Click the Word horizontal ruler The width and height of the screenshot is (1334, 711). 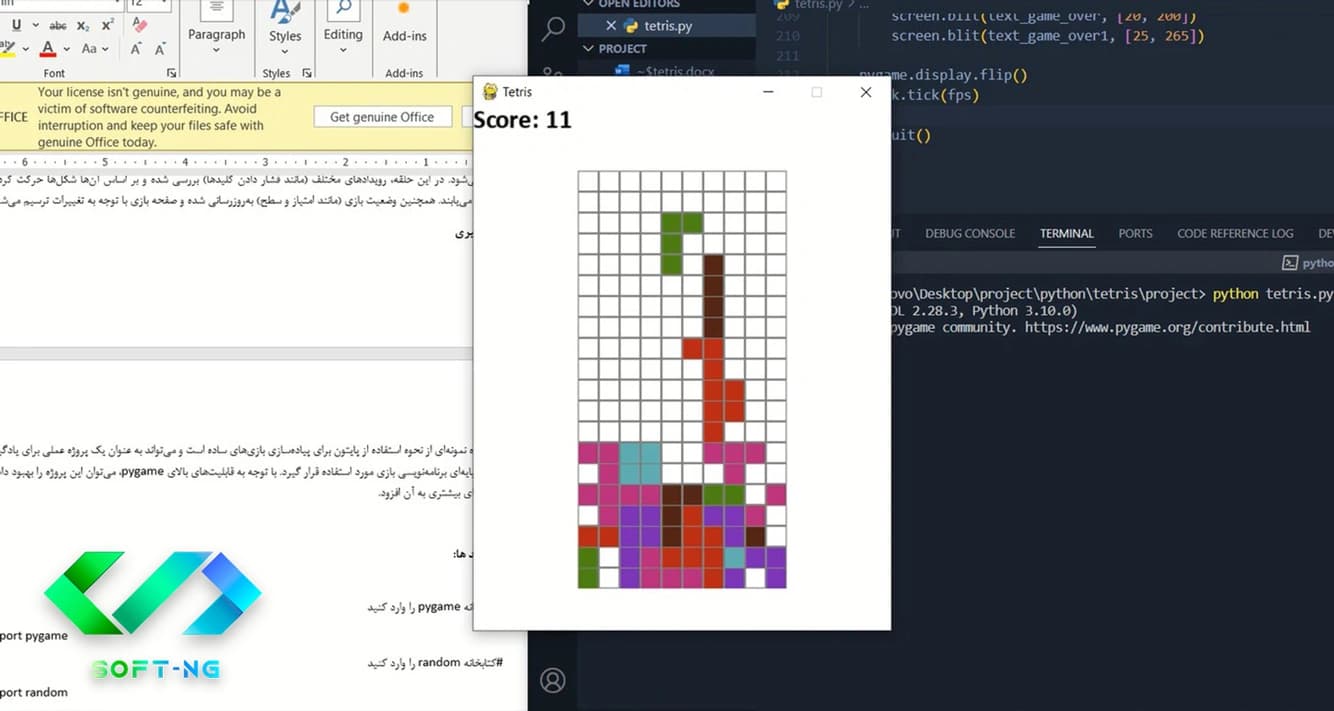point(236,161)
